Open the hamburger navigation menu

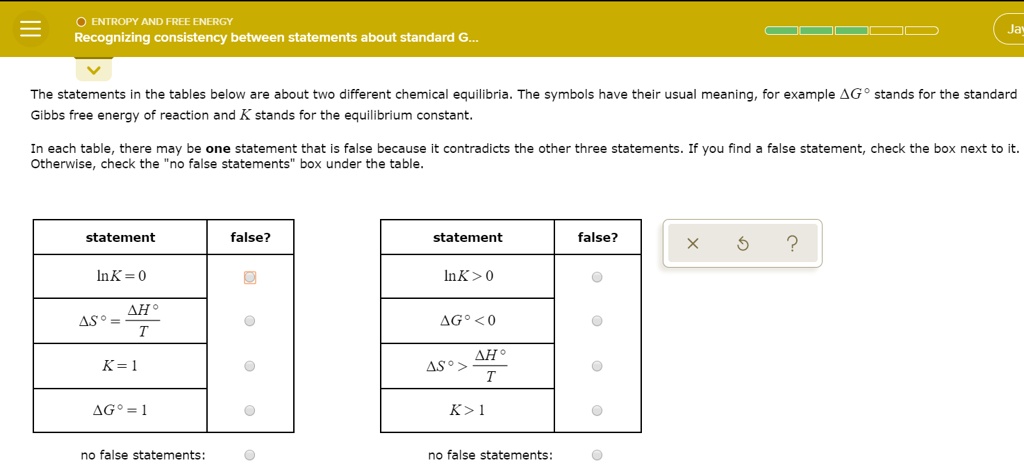31,29
